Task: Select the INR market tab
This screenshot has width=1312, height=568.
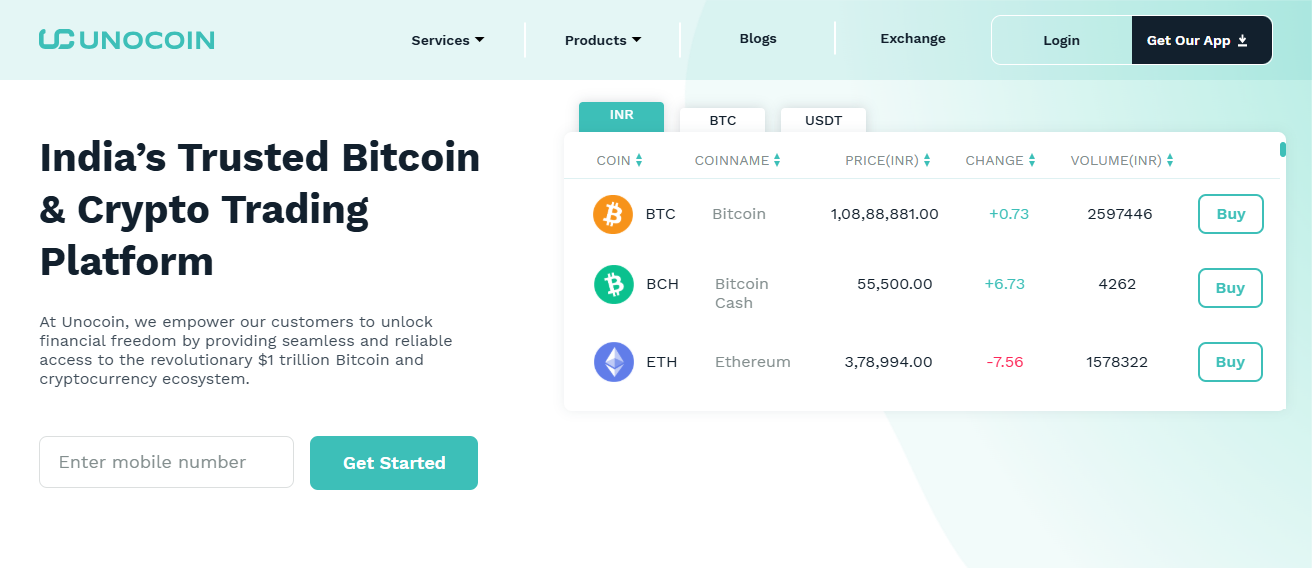Action: (621, 116)
